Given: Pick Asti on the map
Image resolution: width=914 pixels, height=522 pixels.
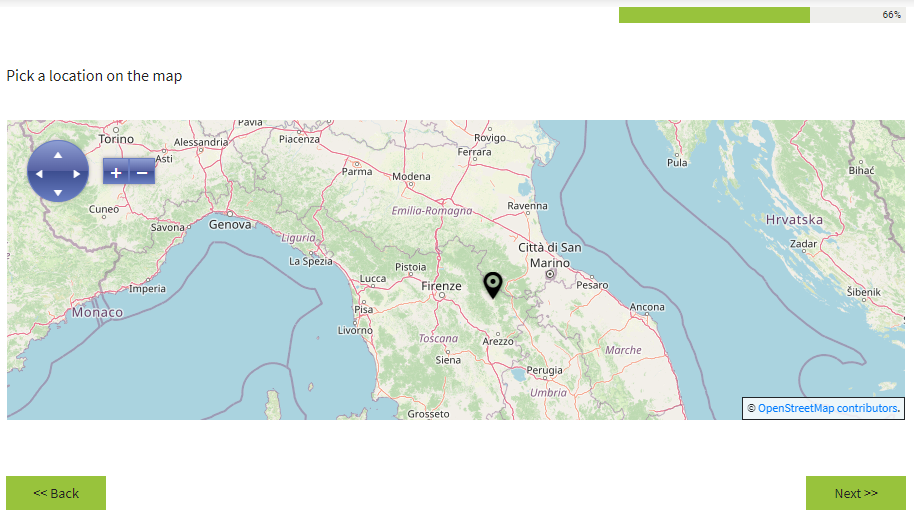Looking at the screenshot, I should [x=164, y=158].
